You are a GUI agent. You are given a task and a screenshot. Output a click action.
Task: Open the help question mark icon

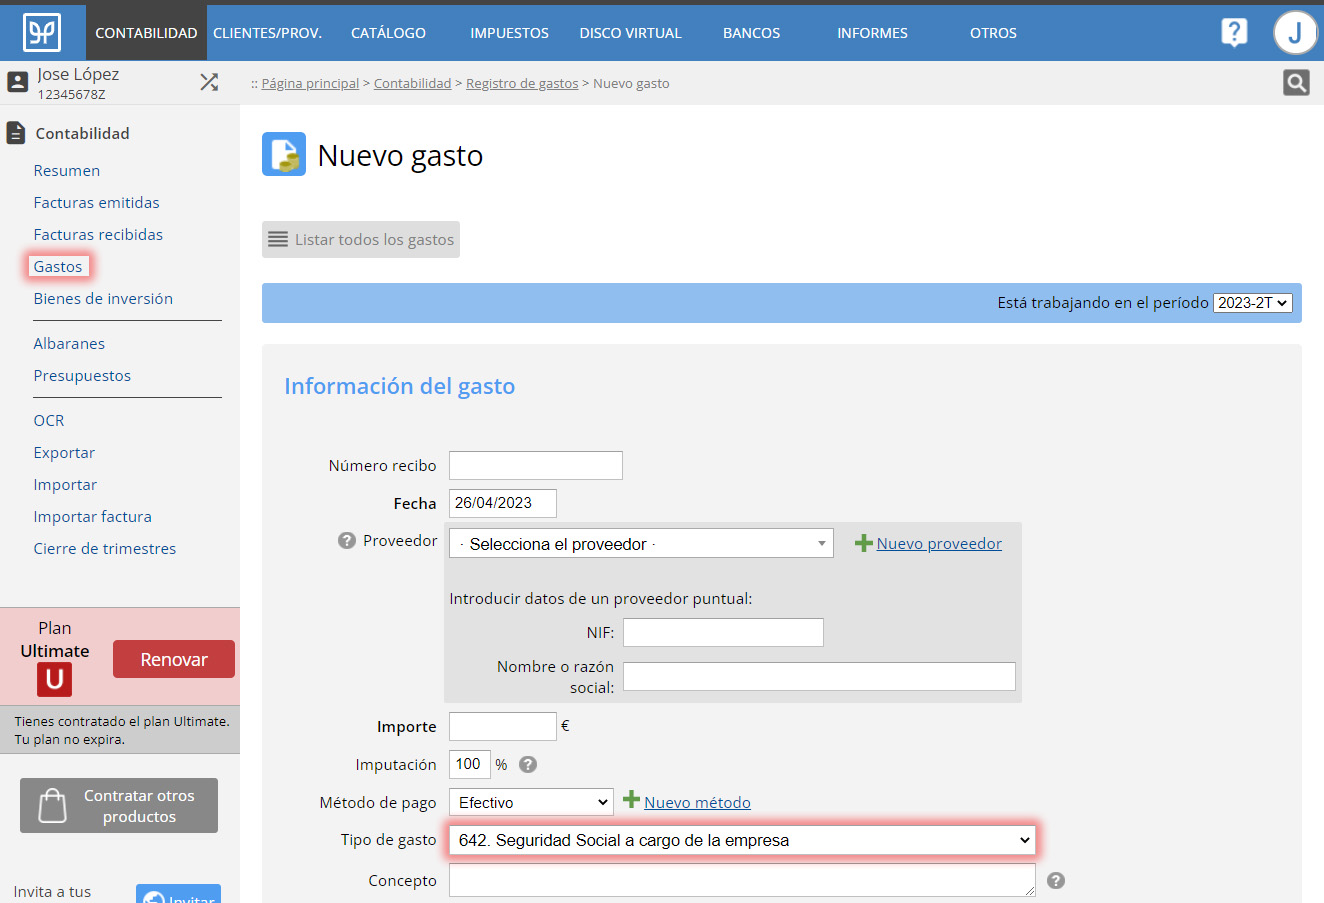pyautogui.click(x=1234, y=32)
